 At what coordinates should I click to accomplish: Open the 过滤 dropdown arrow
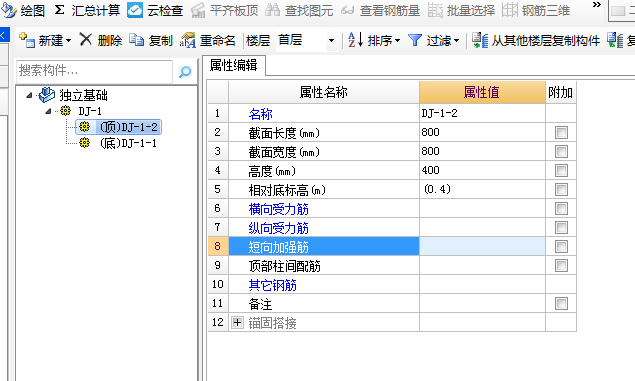click(456, 40)
